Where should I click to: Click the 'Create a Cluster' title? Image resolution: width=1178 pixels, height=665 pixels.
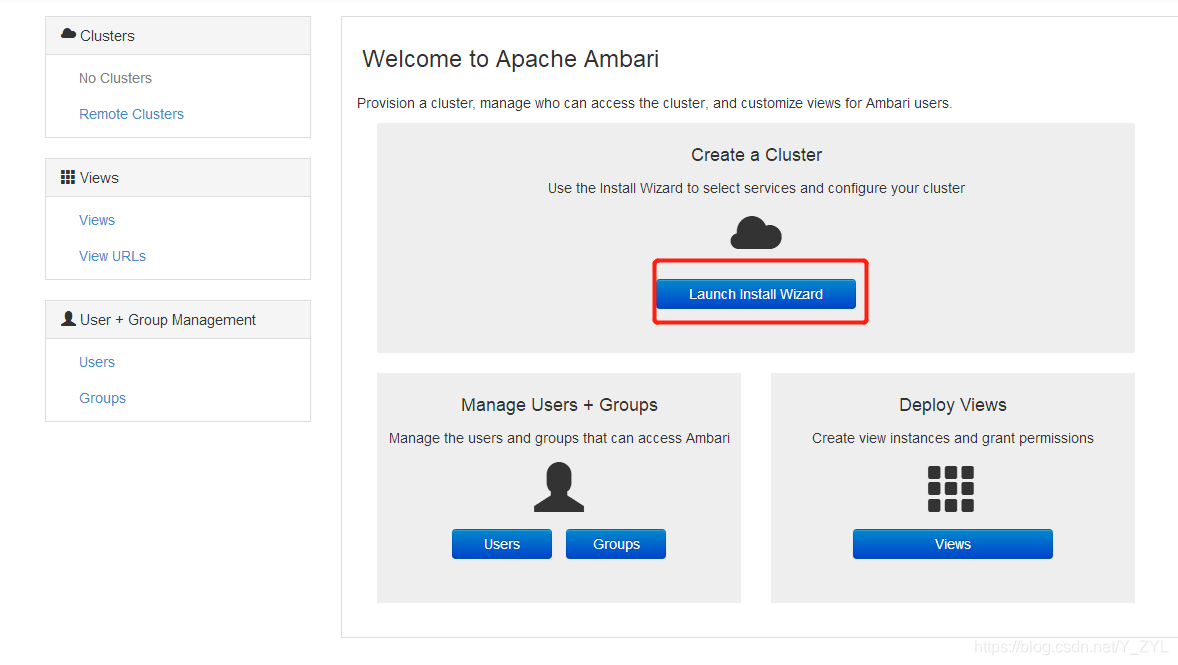click(757, 155)
